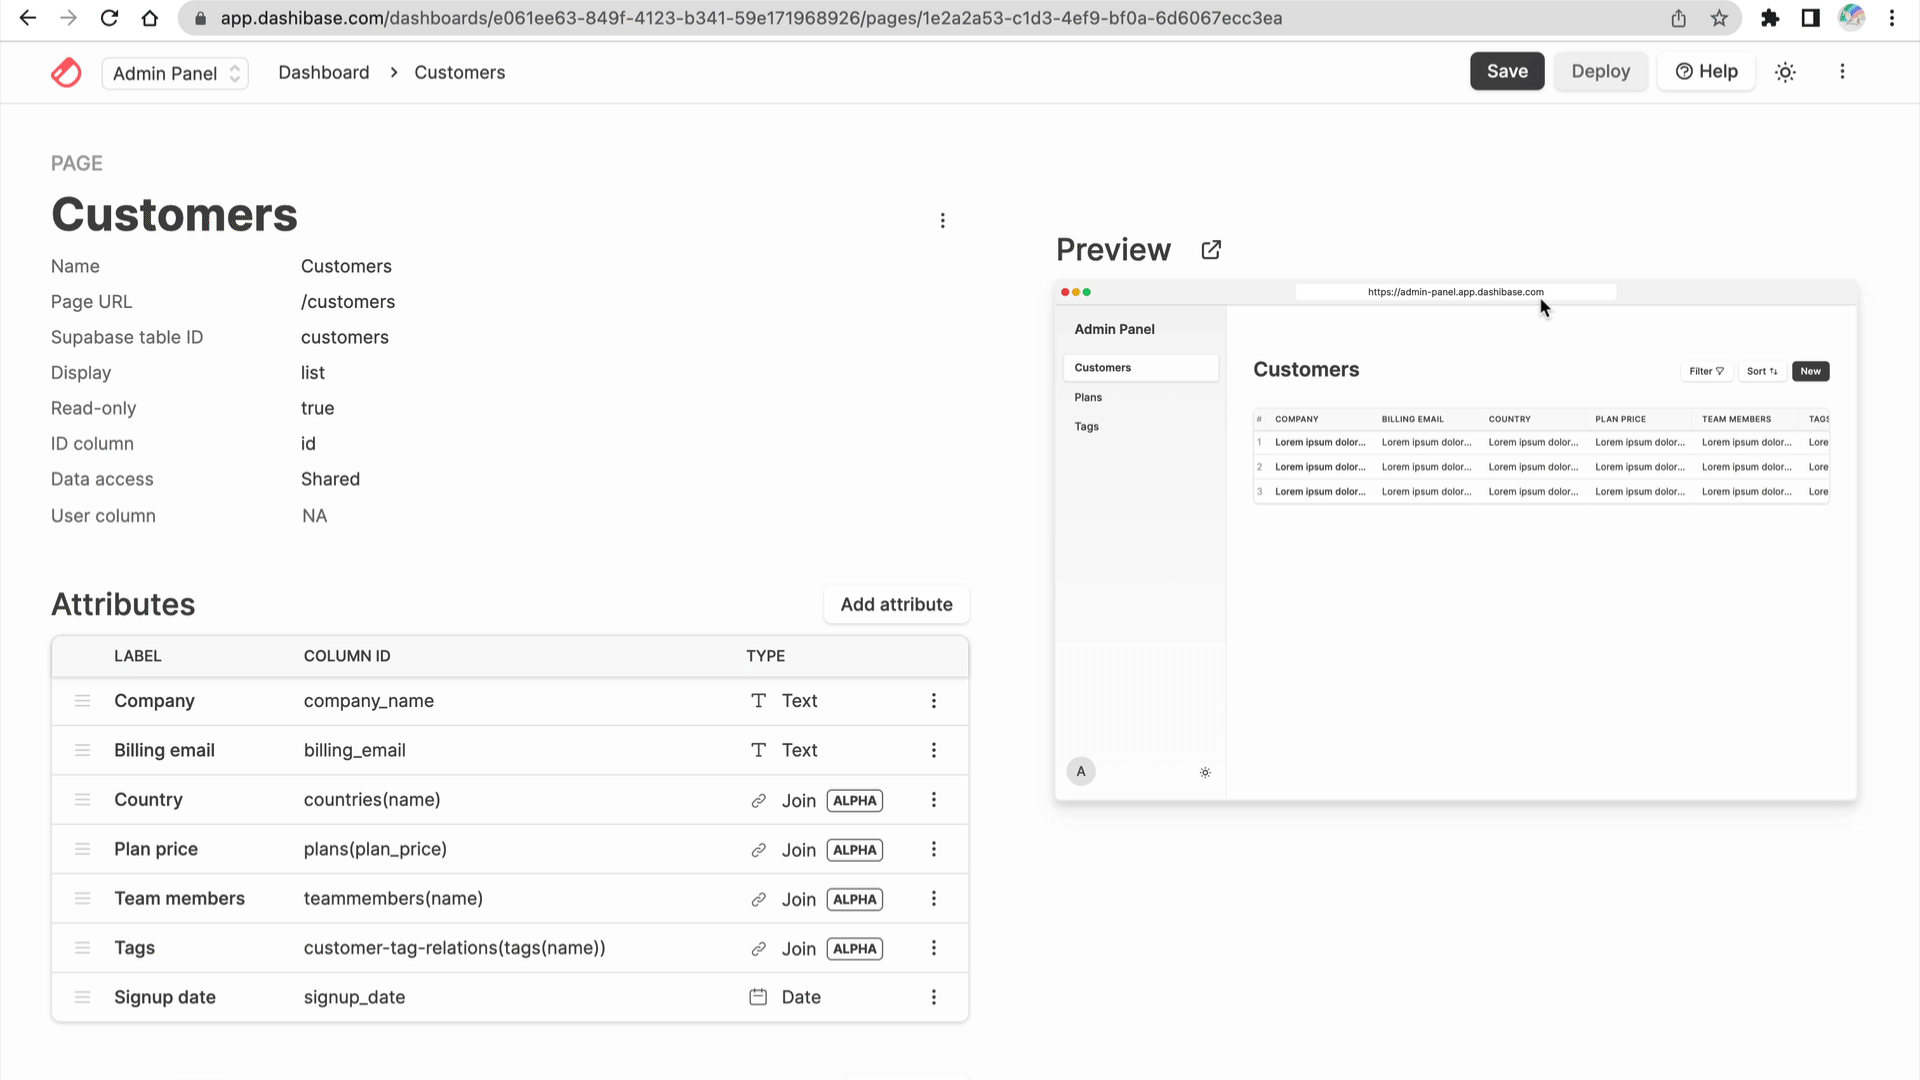Toggle theme icon in preview sidebar
Image resolution: width=1920 pixels, height=1080 pixels.
coord(1205,773)
